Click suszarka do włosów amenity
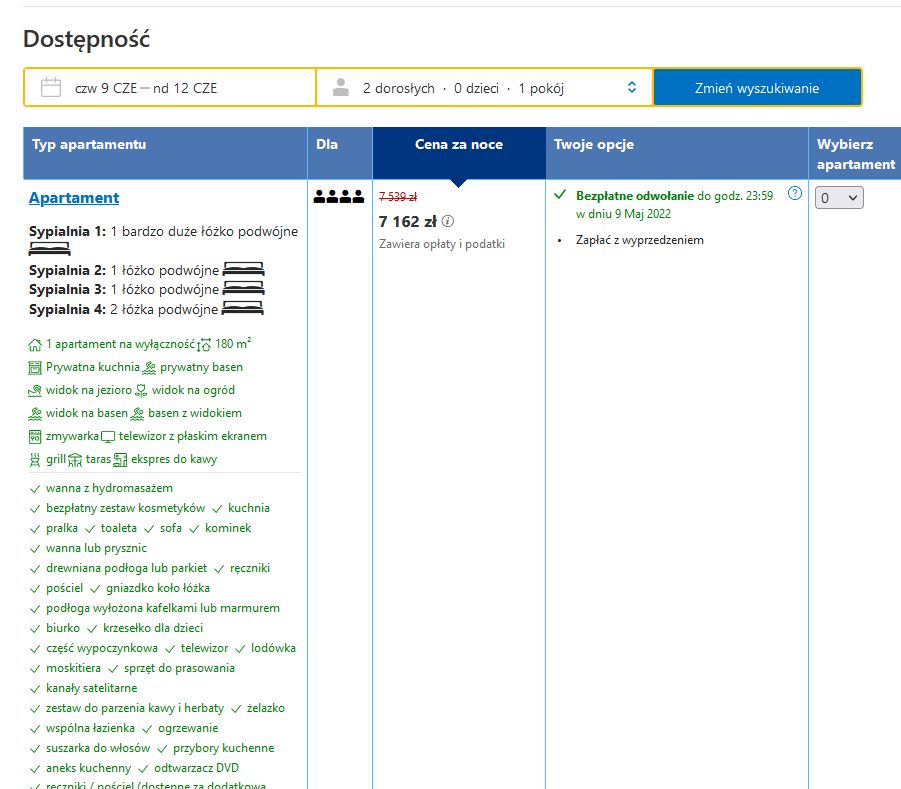The width and height of the screenshot is (901, 789). point(98,748)
